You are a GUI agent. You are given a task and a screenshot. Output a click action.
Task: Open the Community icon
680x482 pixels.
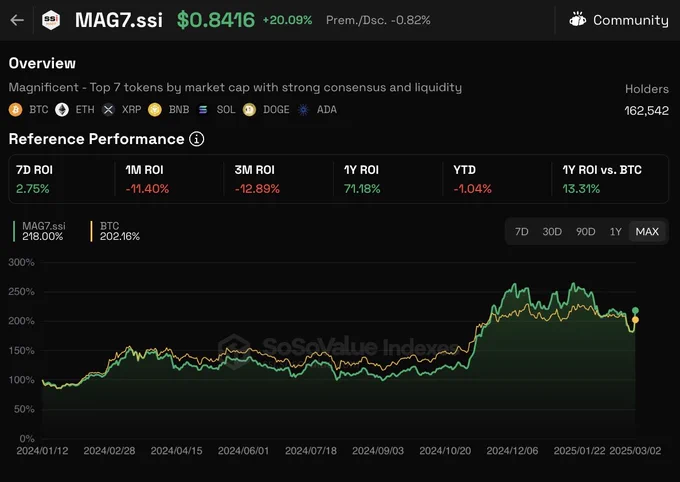[x=578, y=20]
